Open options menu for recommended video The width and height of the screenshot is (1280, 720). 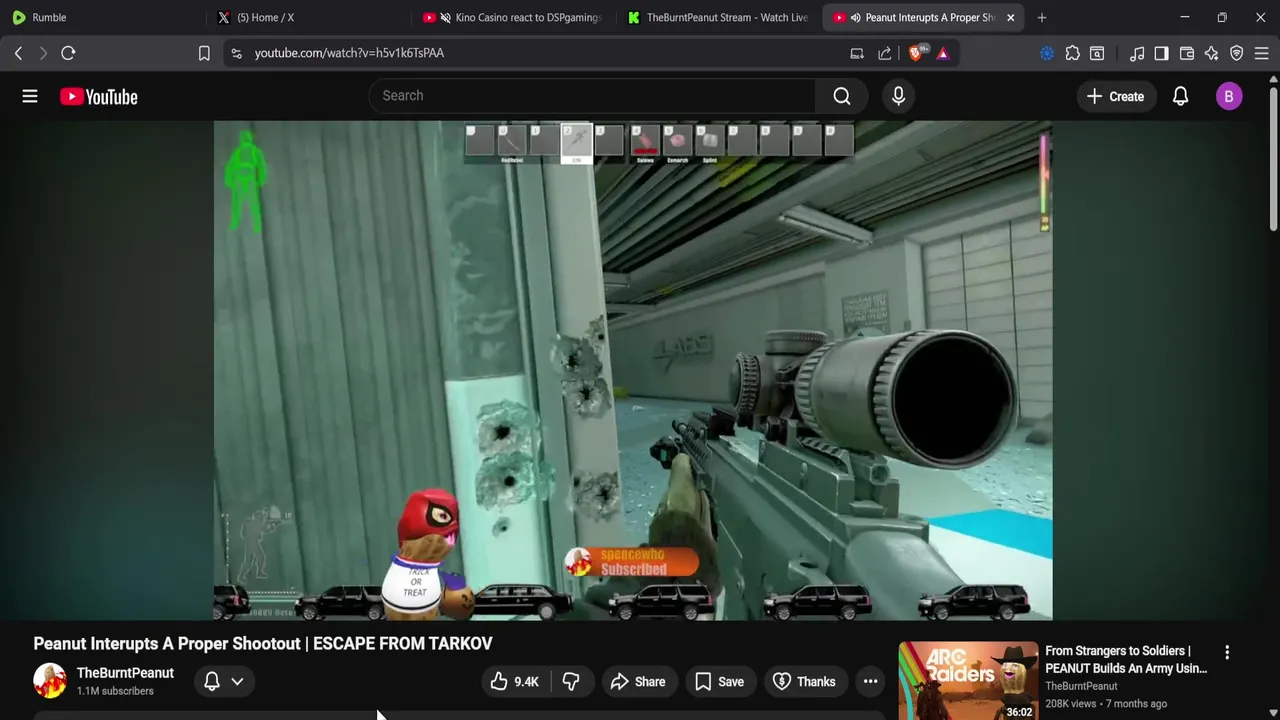pyautogui.click(x=1227, y=652)
